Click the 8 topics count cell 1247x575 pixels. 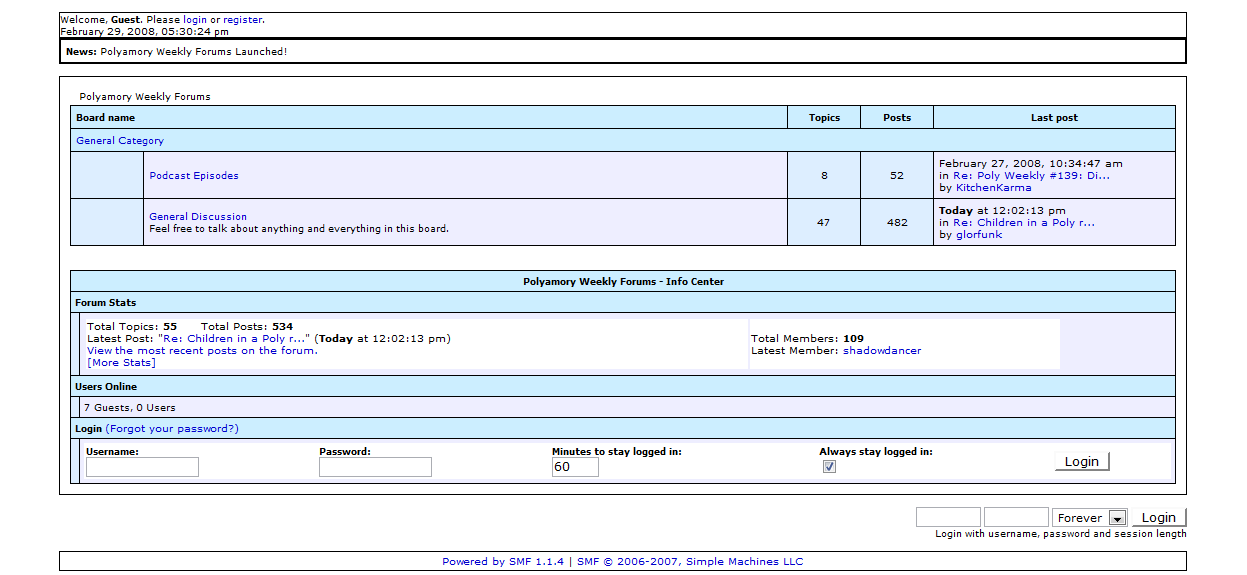pos(824,175)
